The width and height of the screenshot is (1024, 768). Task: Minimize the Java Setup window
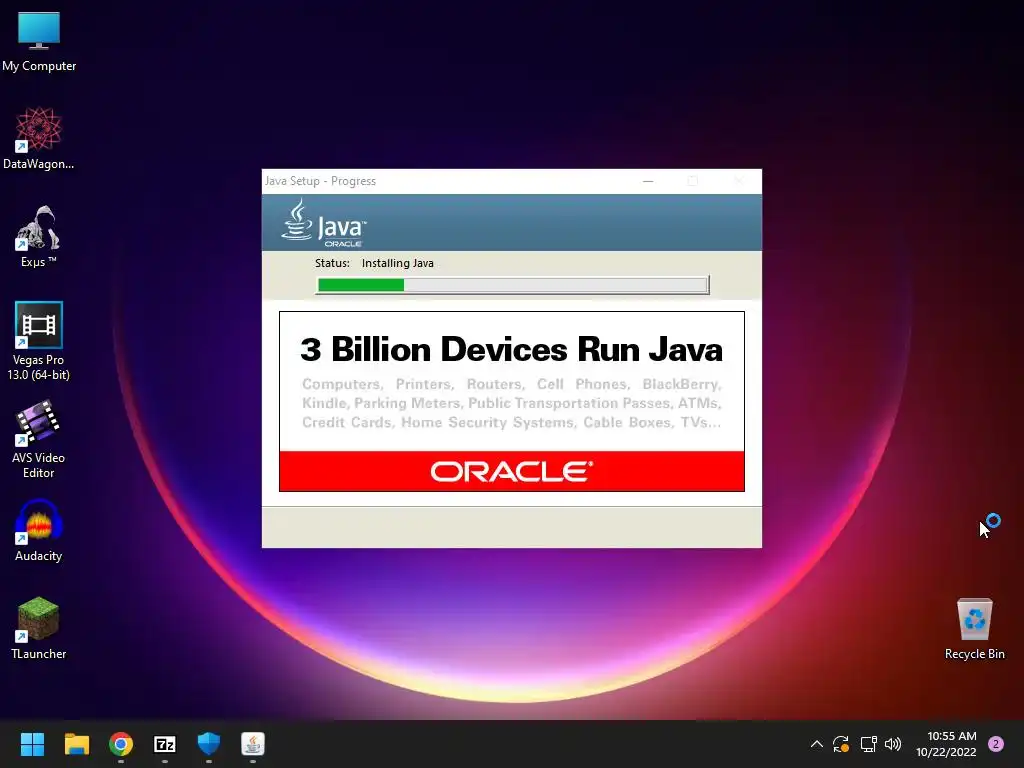tap(648, 181)
